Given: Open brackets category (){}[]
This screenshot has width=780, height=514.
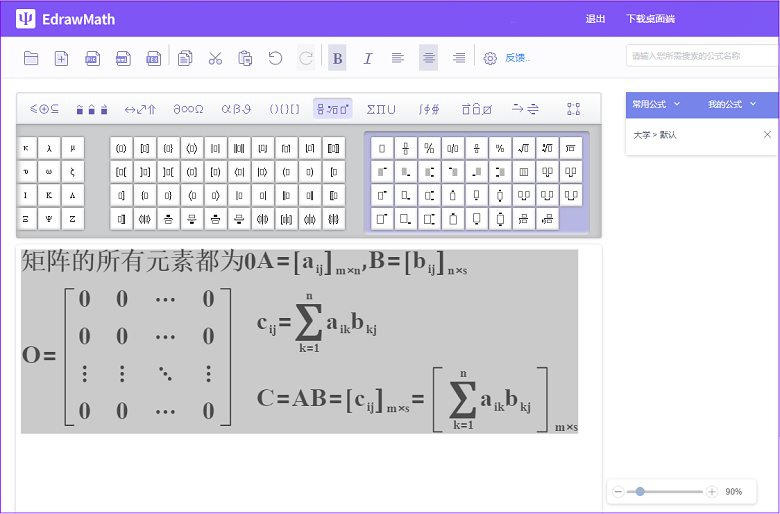Looking at the screenshot, I should click(x=285, y=108).
